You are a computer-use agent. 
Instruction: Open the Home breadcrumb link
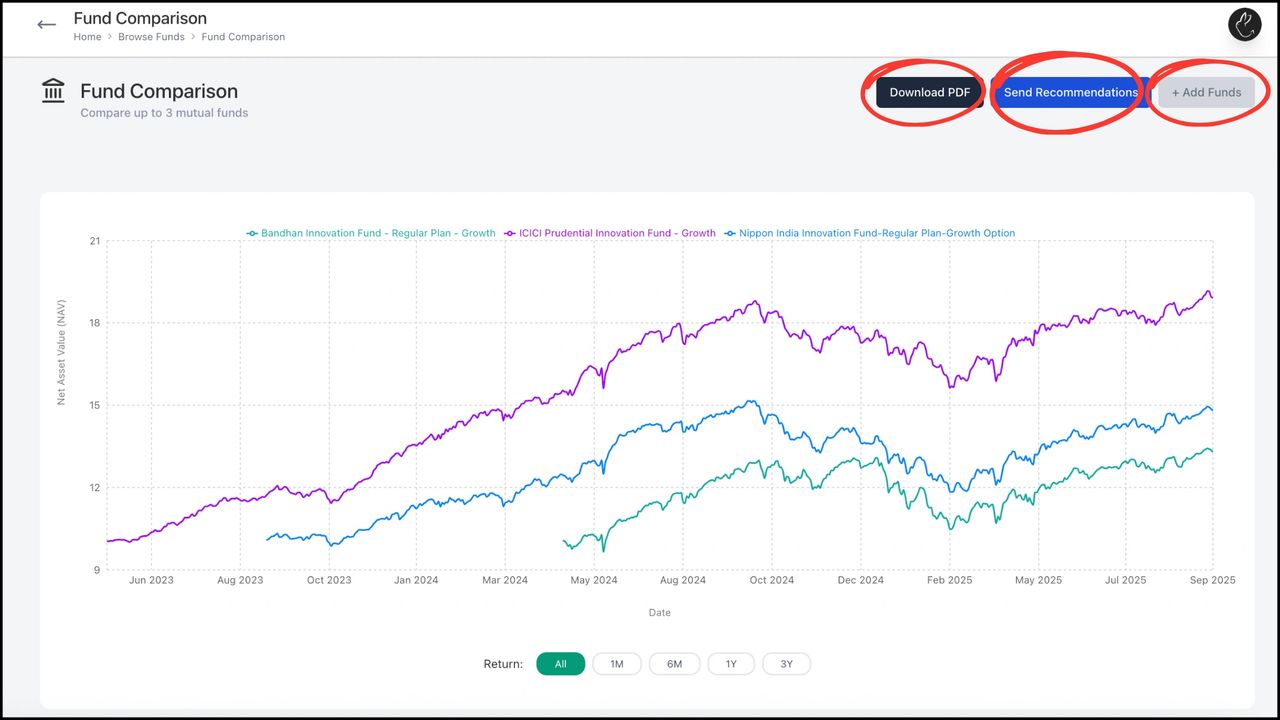point(87,36)
